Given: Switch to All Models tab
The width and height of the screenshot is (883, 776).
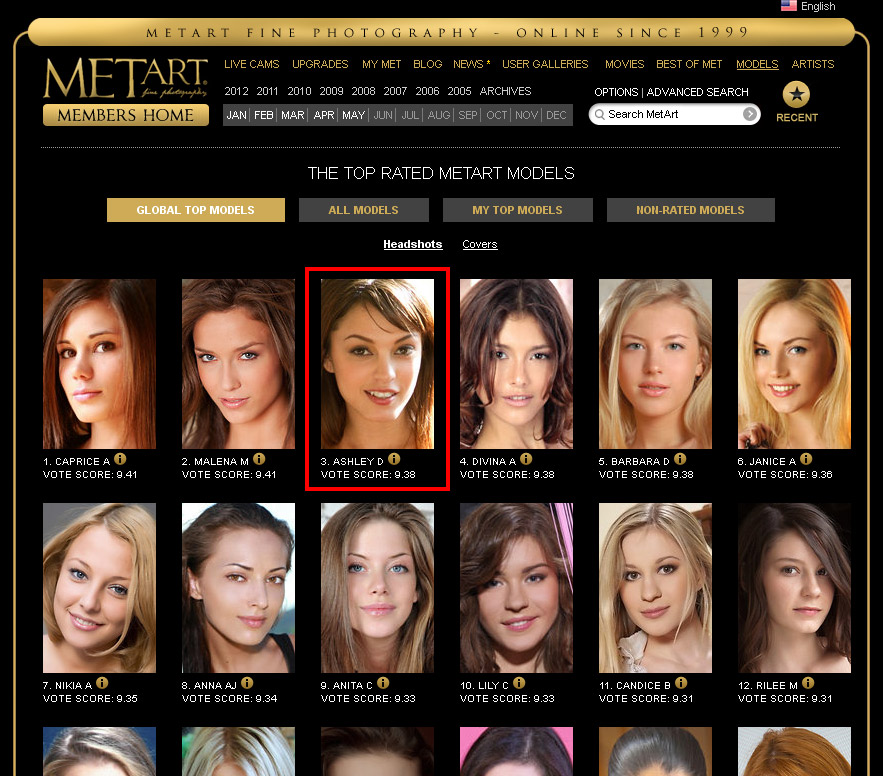Looking at the screenshot, I should pyautogui.click(x=364, y=210).
